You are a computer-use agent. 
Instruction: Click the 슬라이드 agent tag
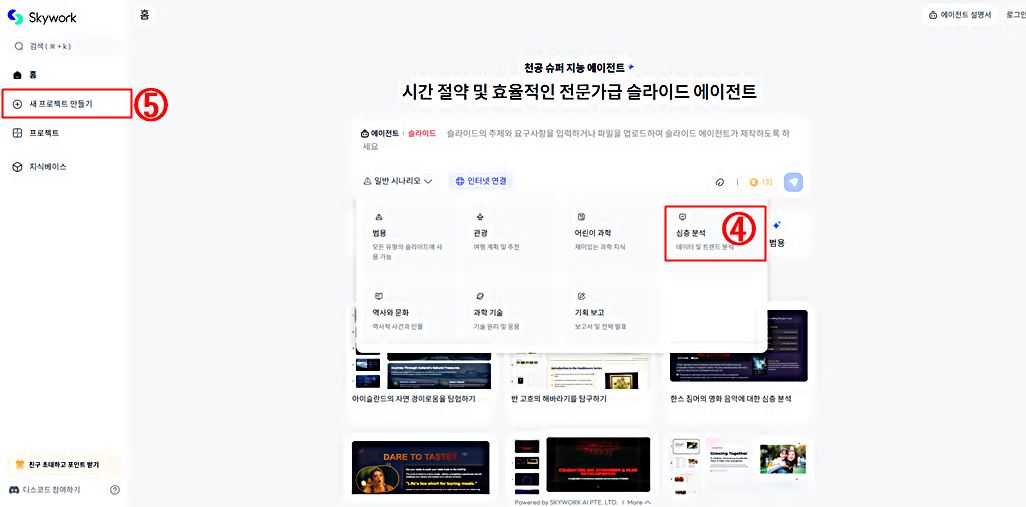click(422, 133)
